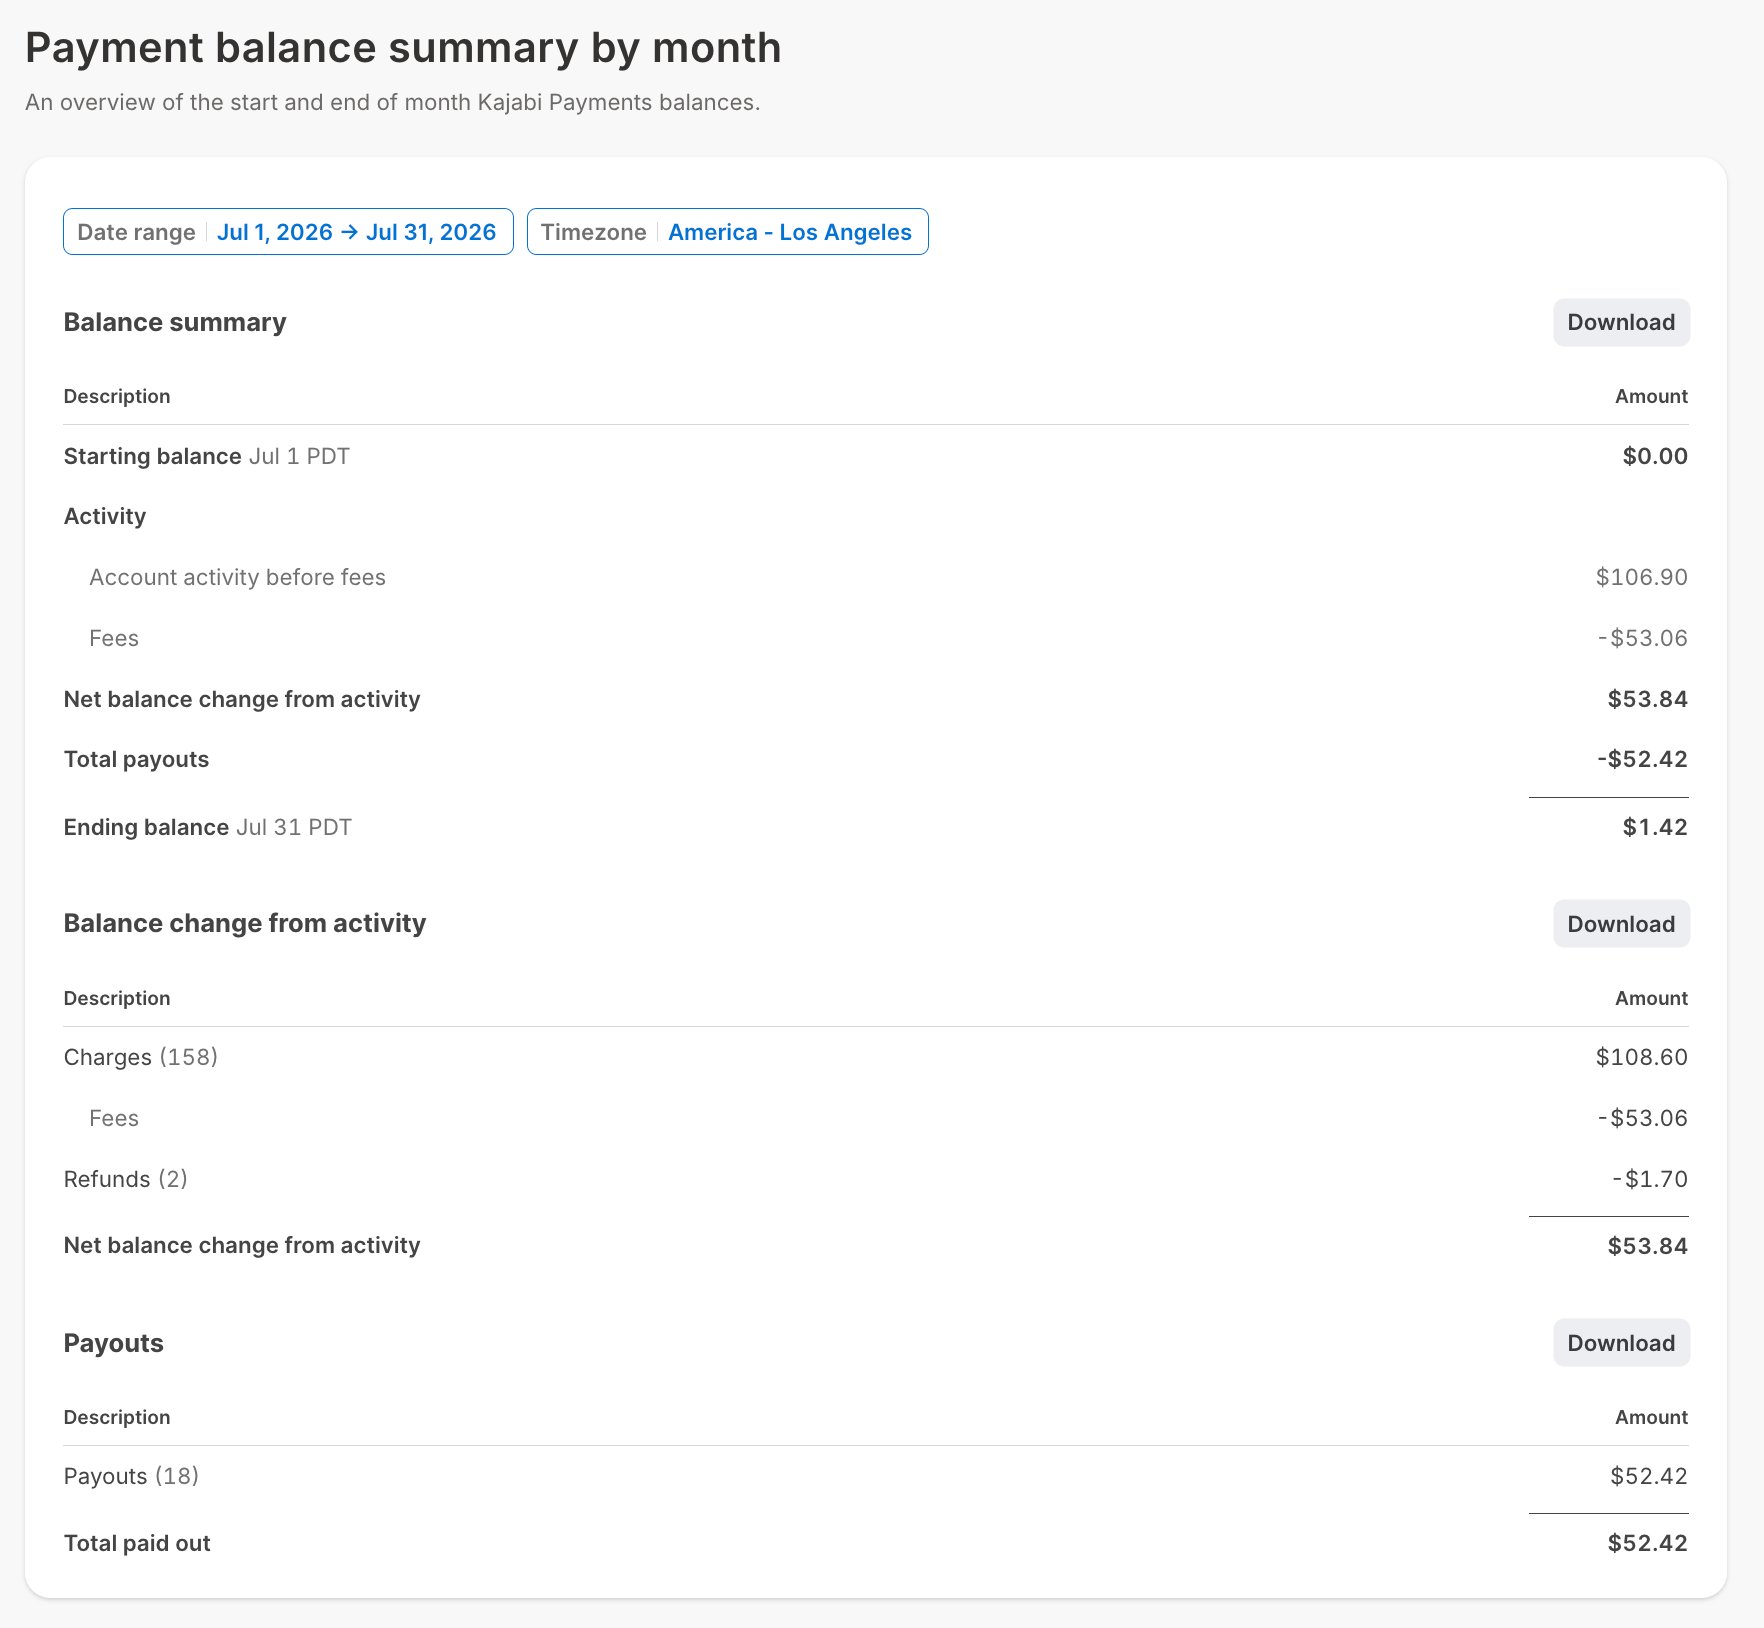The image size is (1764, 1628).
Task: Click the Fees row under Charges
Action: tap(876, 1118)
